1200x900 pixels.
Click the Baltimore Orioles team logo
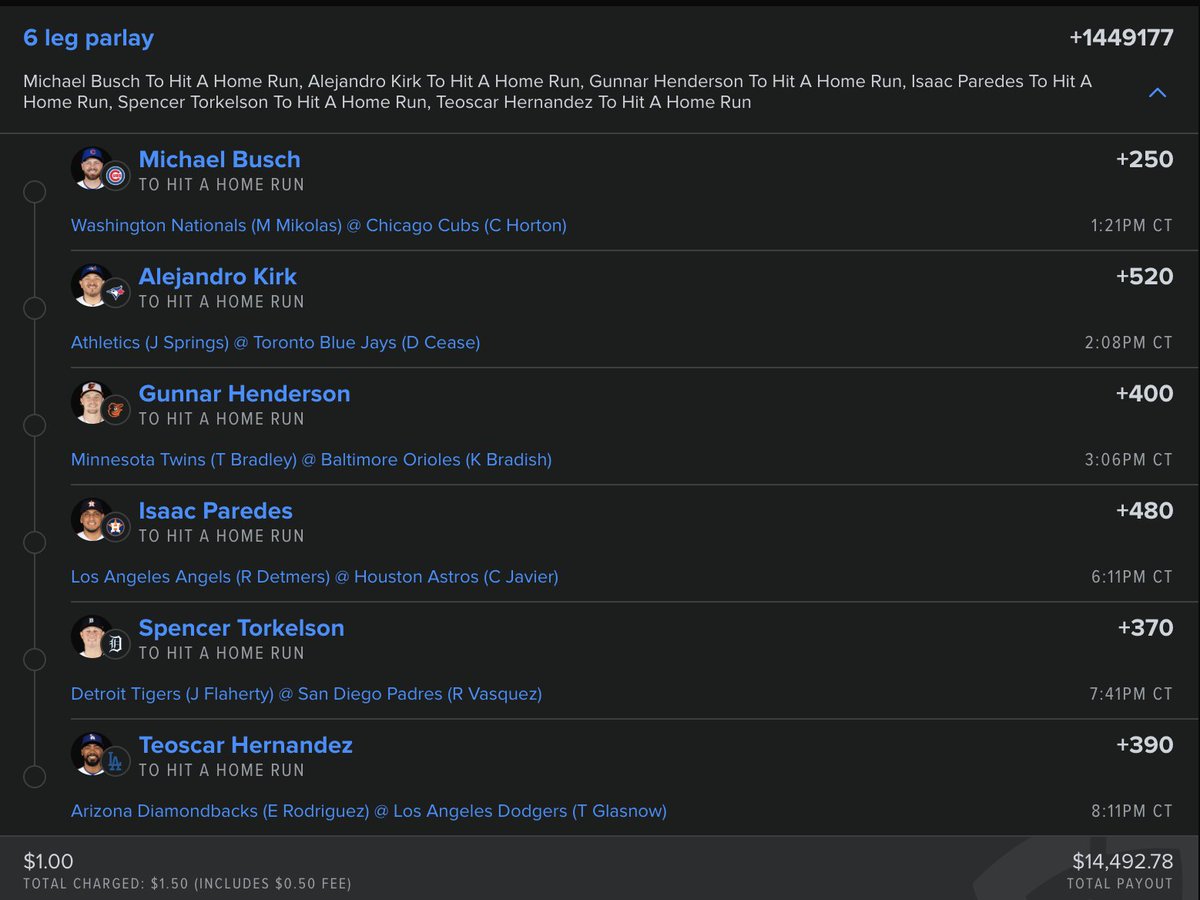[117, 410]
